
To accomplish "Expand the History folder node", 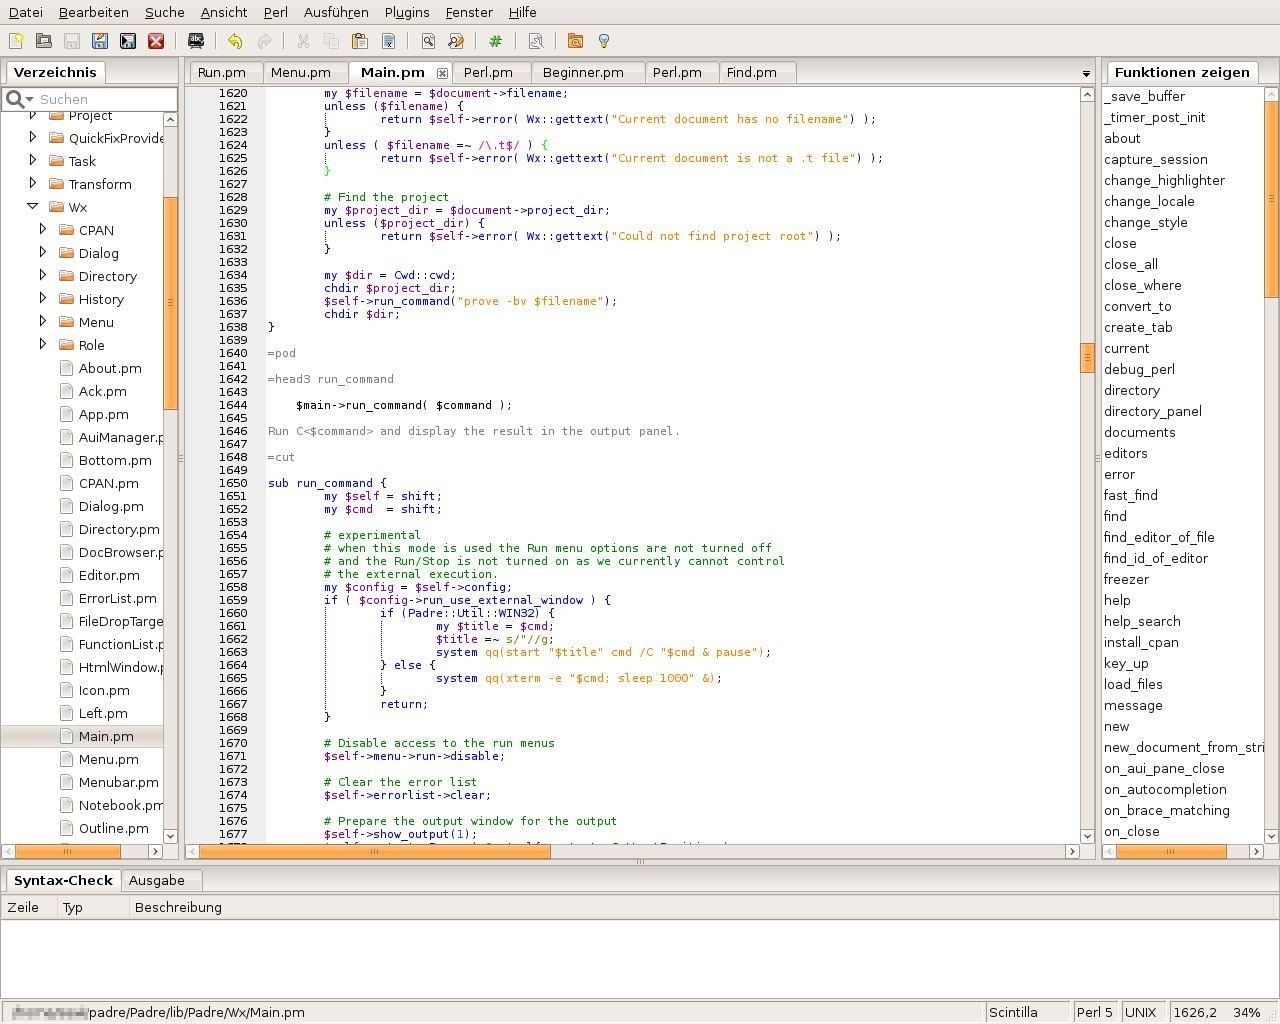I will click(x=43, y=298).
